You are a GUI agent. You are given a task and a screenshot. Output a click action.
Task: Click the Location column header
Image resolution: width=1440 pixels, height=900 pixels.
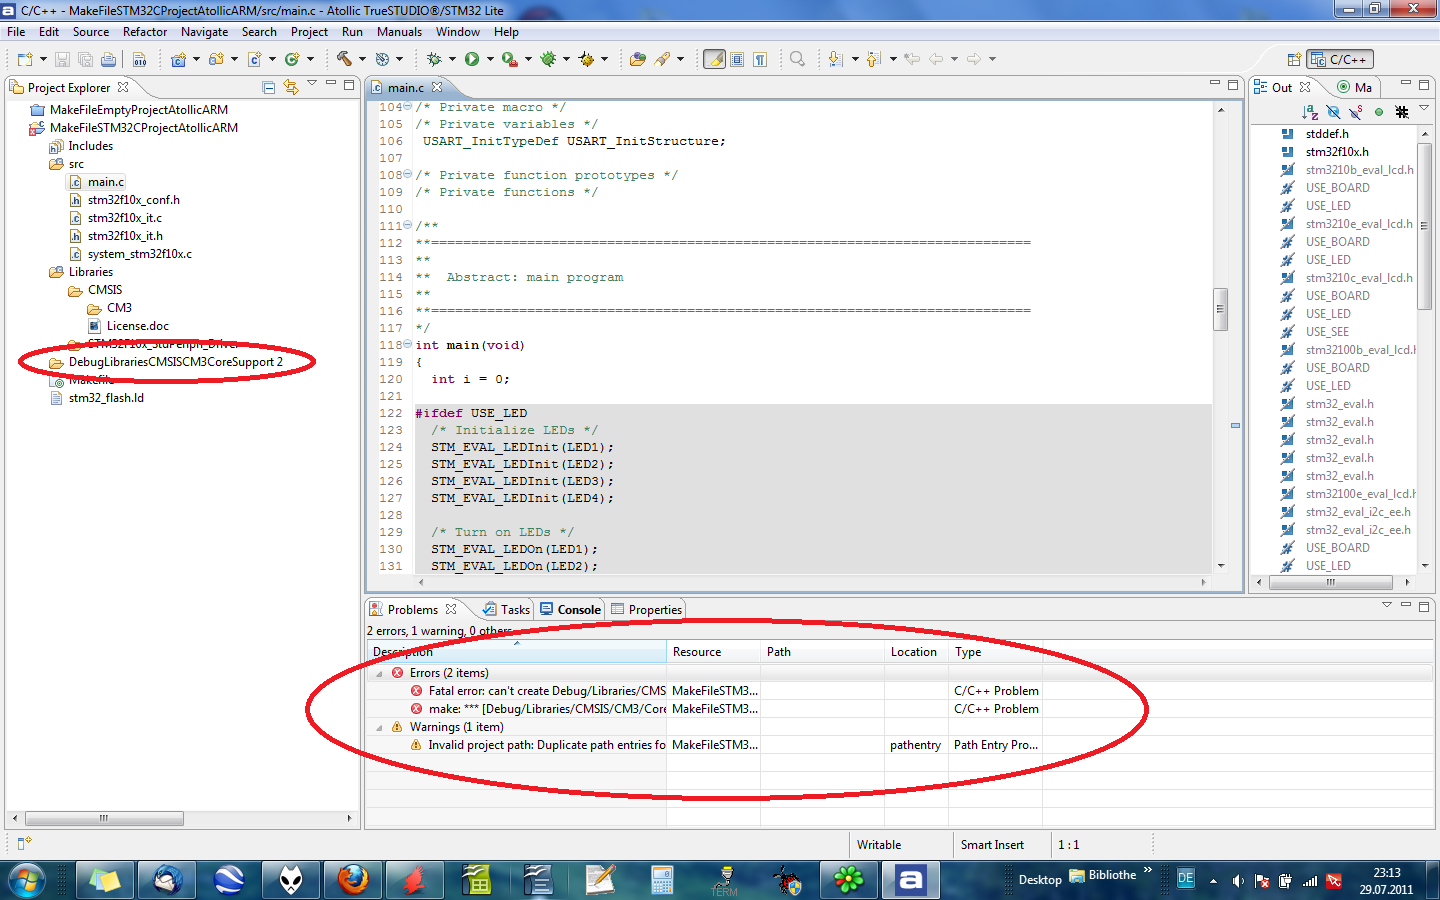point(916,652)
